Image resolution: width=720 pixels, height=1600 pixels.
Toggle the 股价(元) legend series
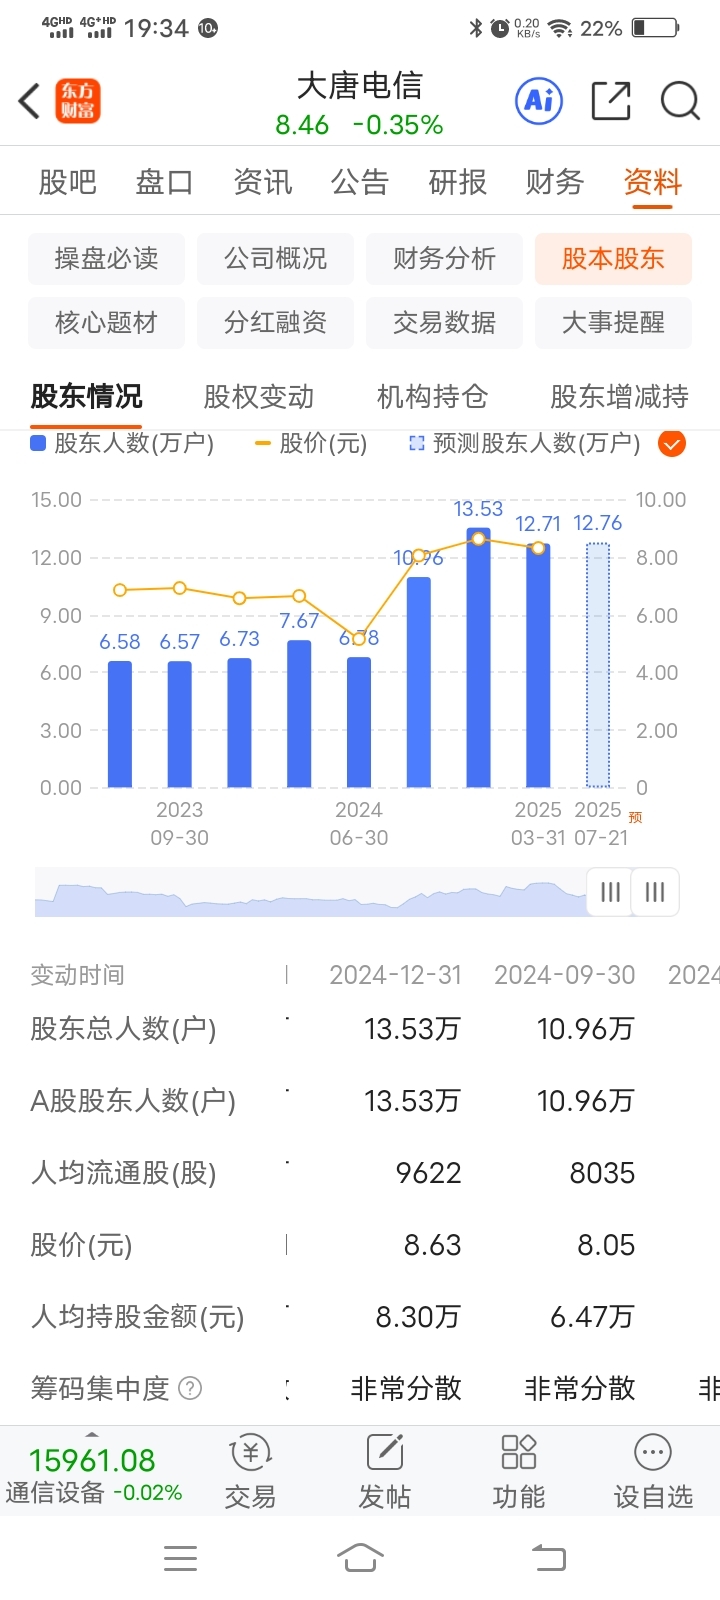coord(312,443)
